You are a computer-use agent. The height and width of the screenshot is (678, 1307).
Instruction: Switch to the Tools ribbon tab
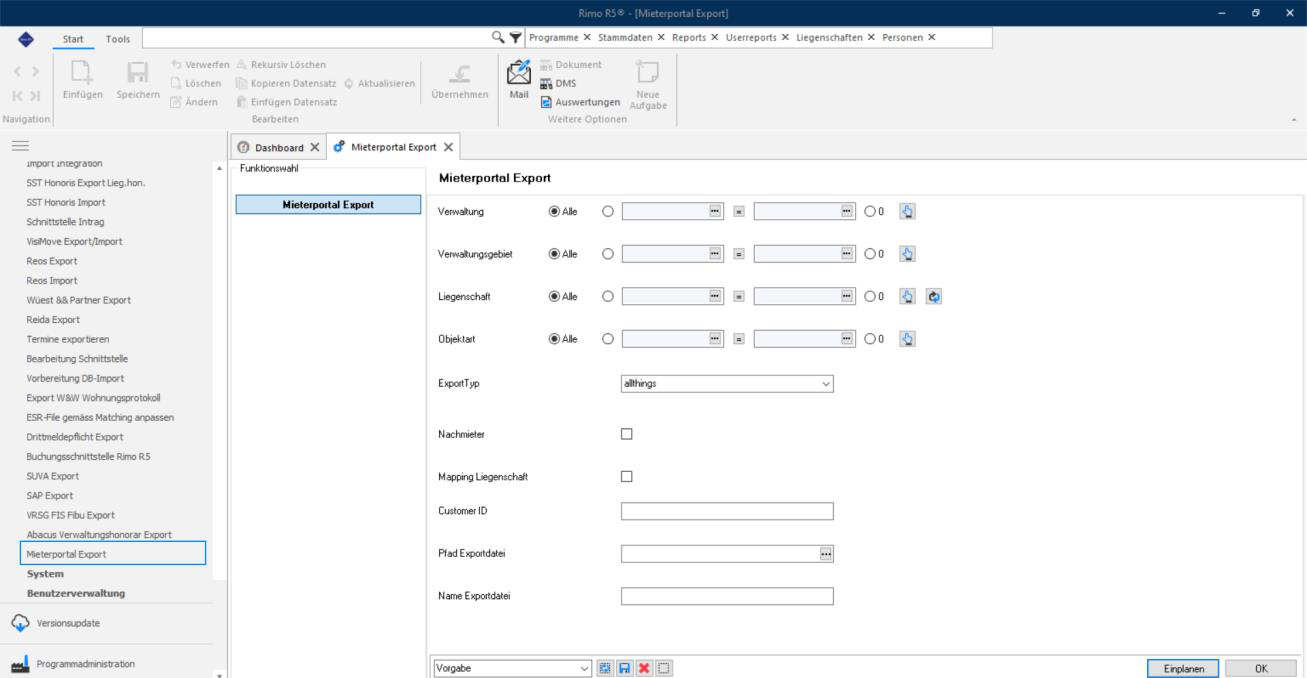point(118,38)
